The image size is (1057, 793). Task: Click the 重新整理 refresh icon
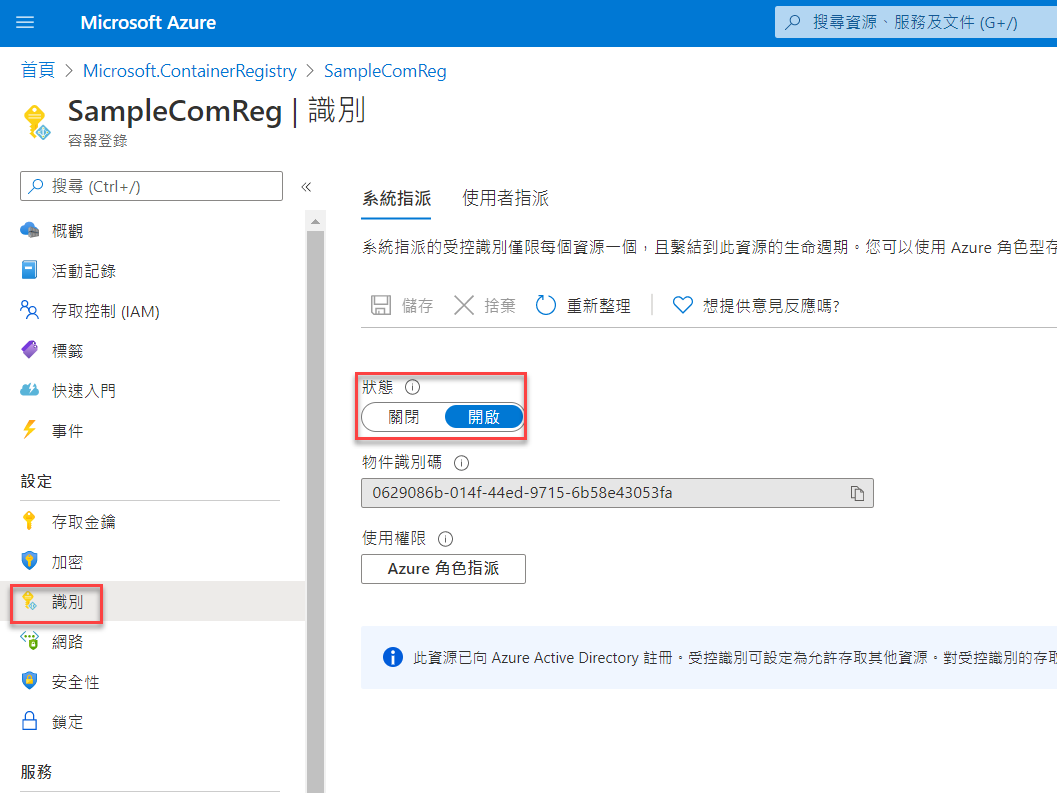tap(545, 305)
